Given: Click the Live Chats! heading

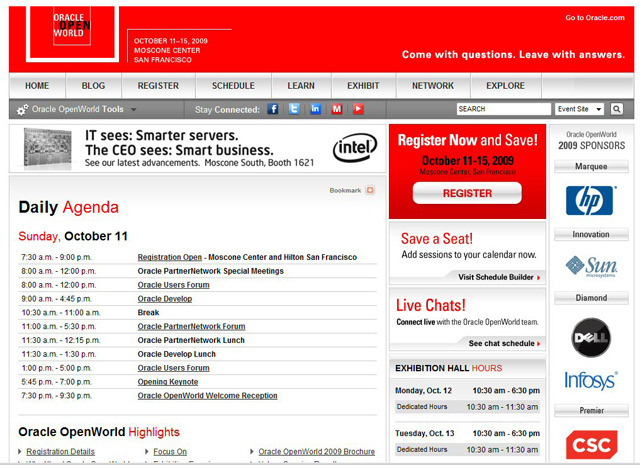Looking at the screenshot, I should (431, 305).
